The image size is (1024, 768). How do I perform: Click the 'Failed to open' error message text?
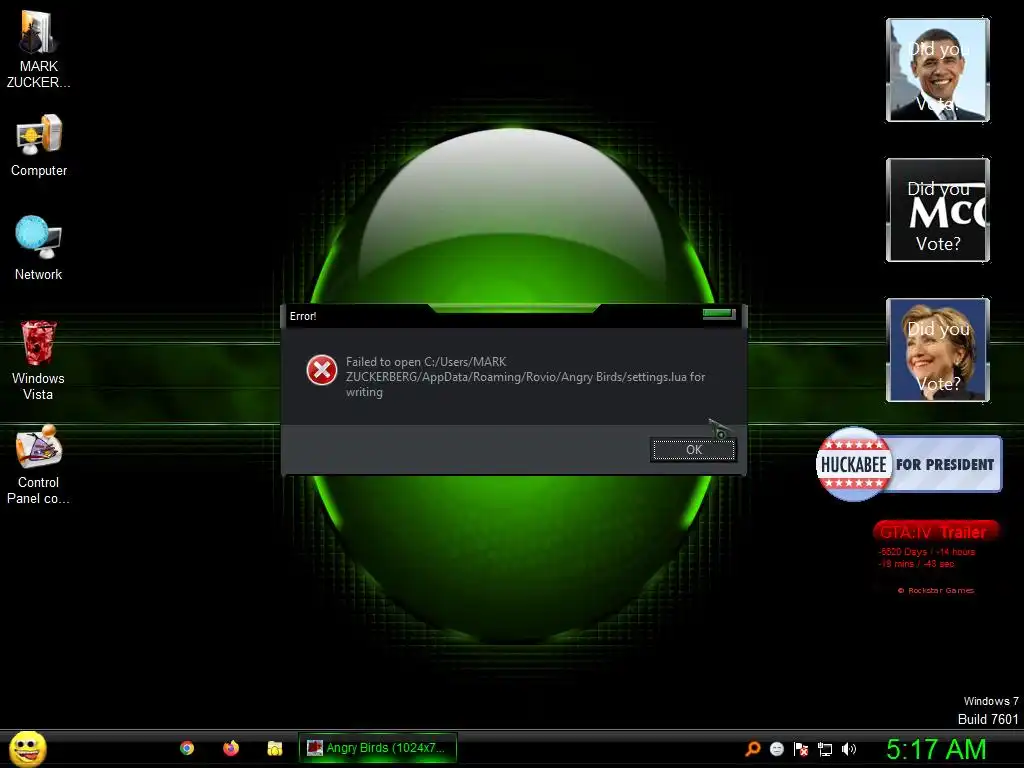pos(525,377)
